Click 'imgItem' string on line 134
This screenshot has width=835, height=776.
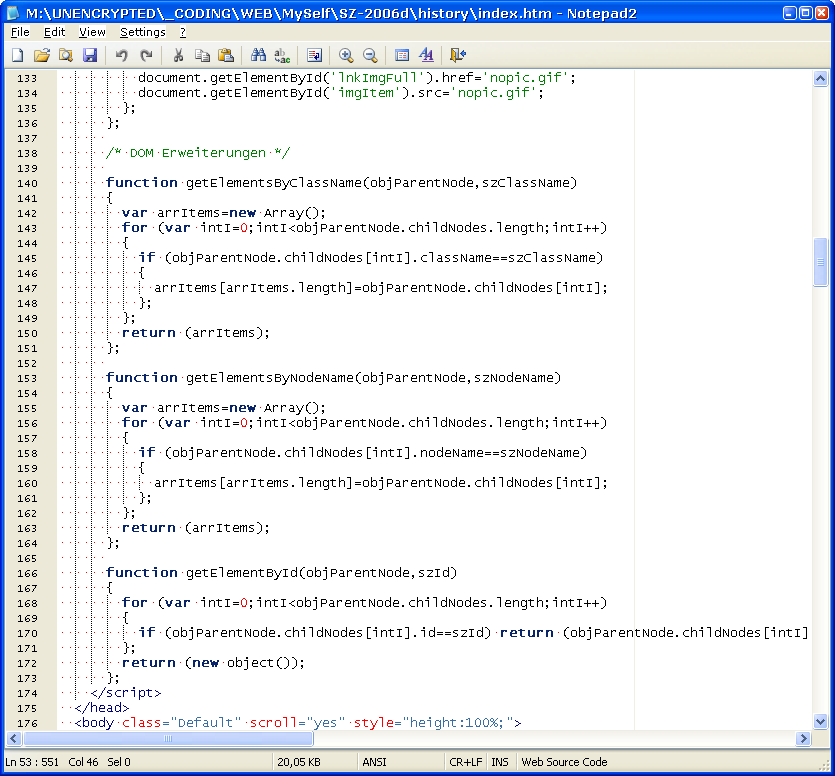click(x=366, y=92)
